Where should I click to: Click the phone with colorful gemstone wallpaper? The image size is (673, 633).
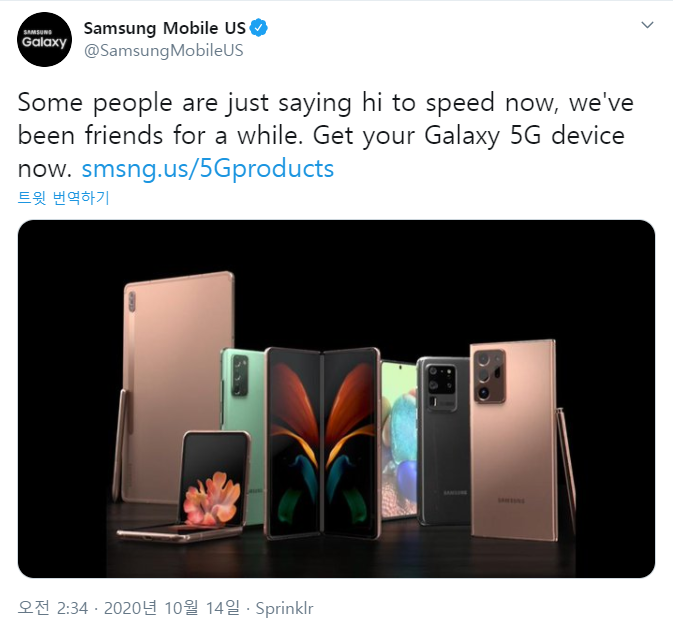(399, 440)
